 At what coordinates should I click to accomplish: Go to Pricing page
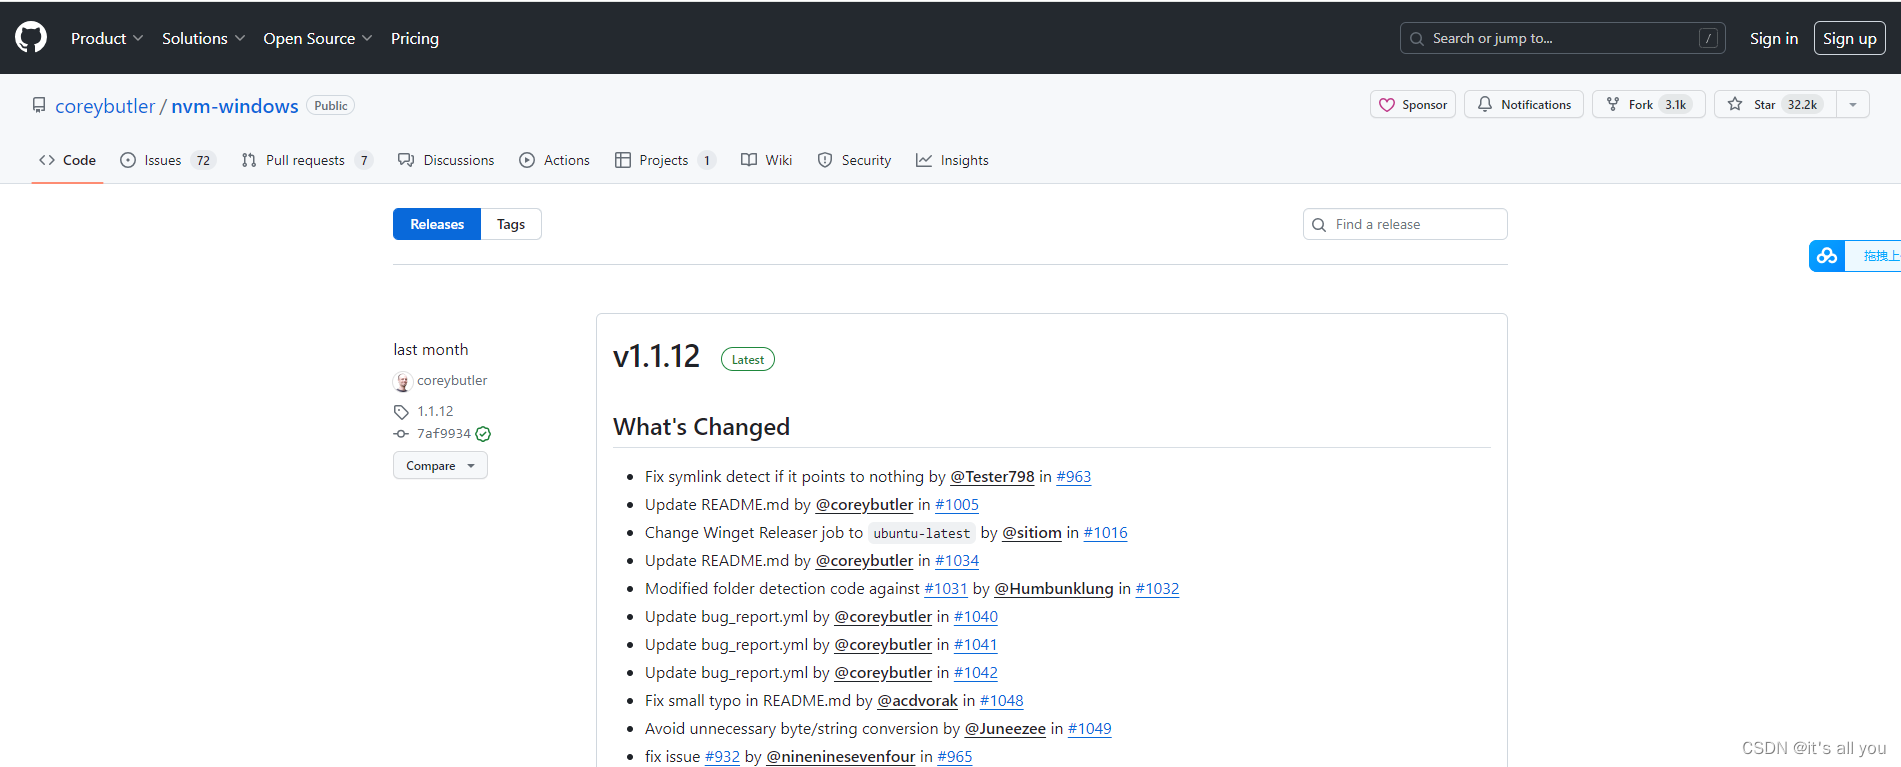point(415,38)
